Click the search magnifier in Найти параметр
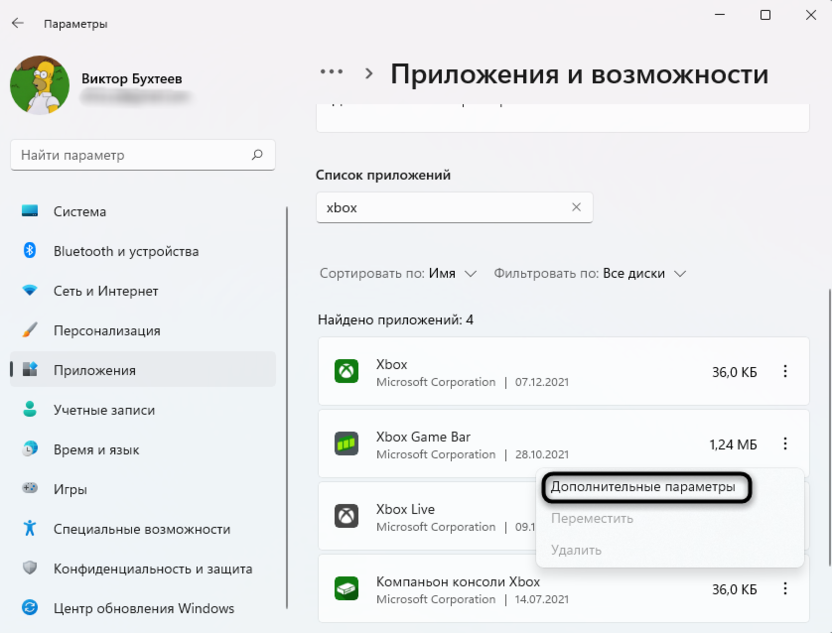Image resolution: width=832 pixels, height=633 pixels. coord(257,155)
